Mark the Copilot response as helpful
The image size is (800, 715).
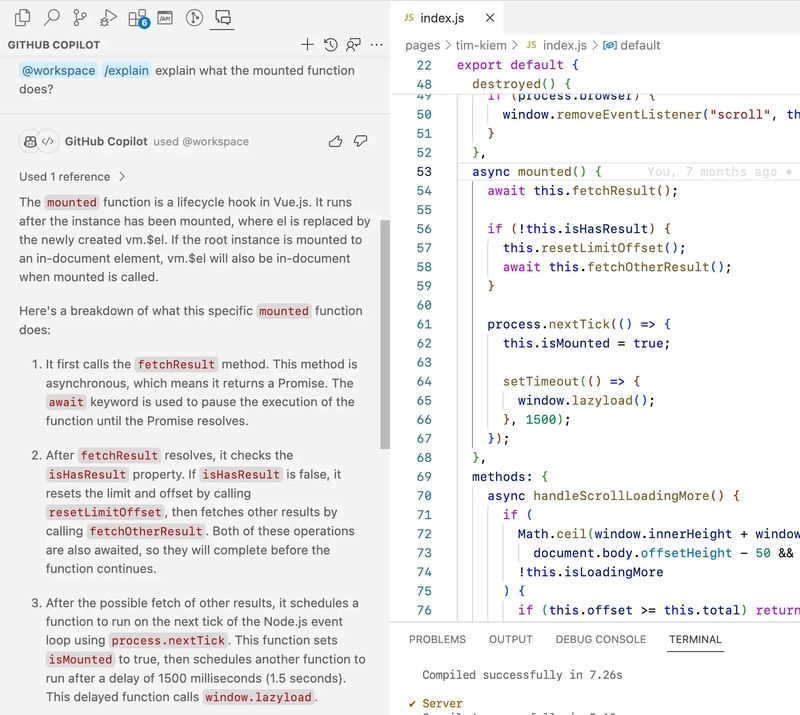click(x=335, y=141)
